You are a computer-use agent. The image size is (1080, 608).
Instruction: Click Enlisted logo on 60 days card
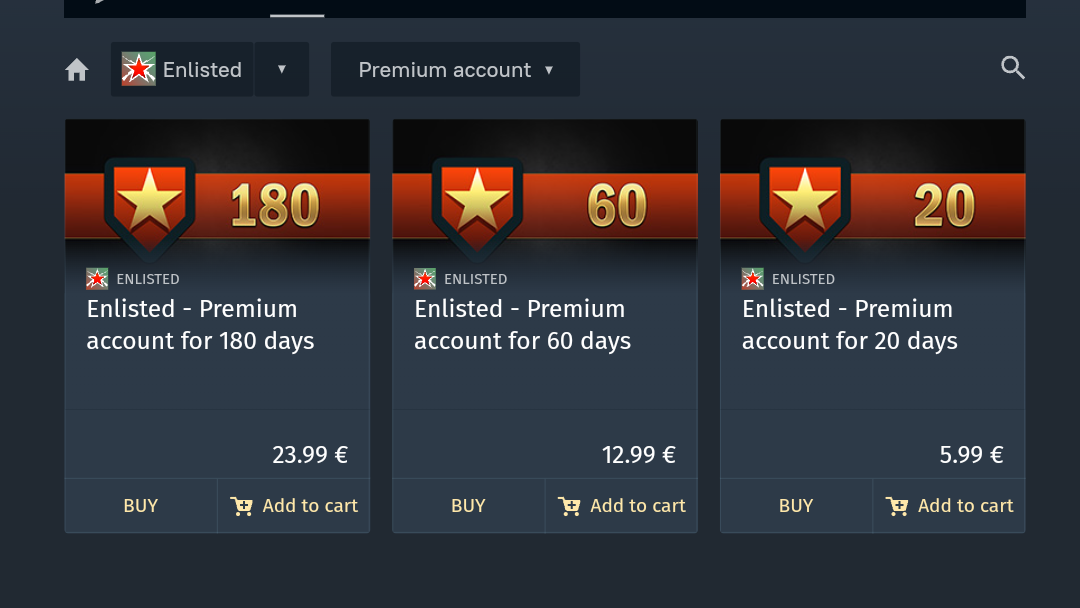tap(425, 279)
